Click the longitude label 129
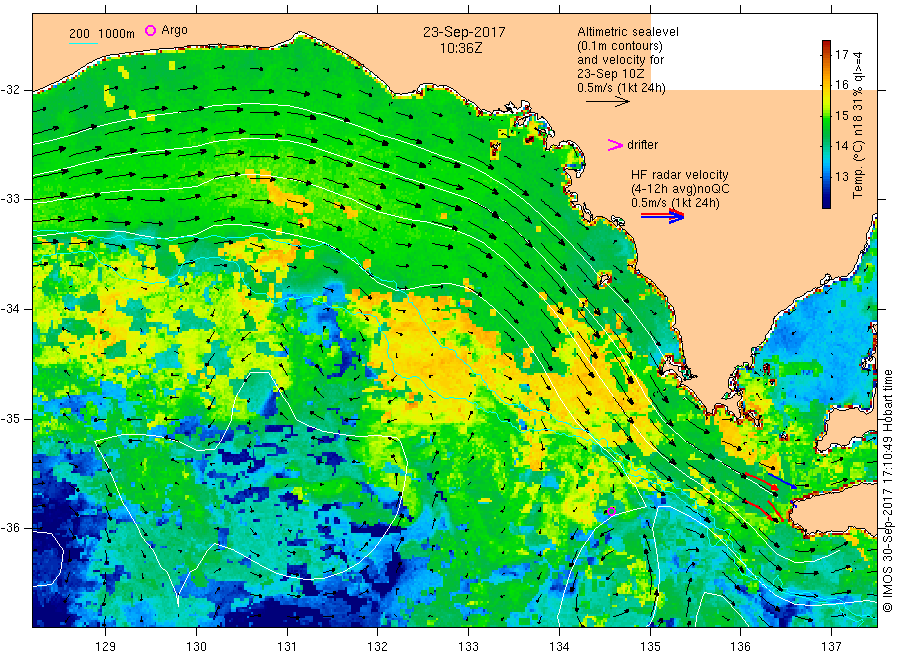 tap(106, 647)
